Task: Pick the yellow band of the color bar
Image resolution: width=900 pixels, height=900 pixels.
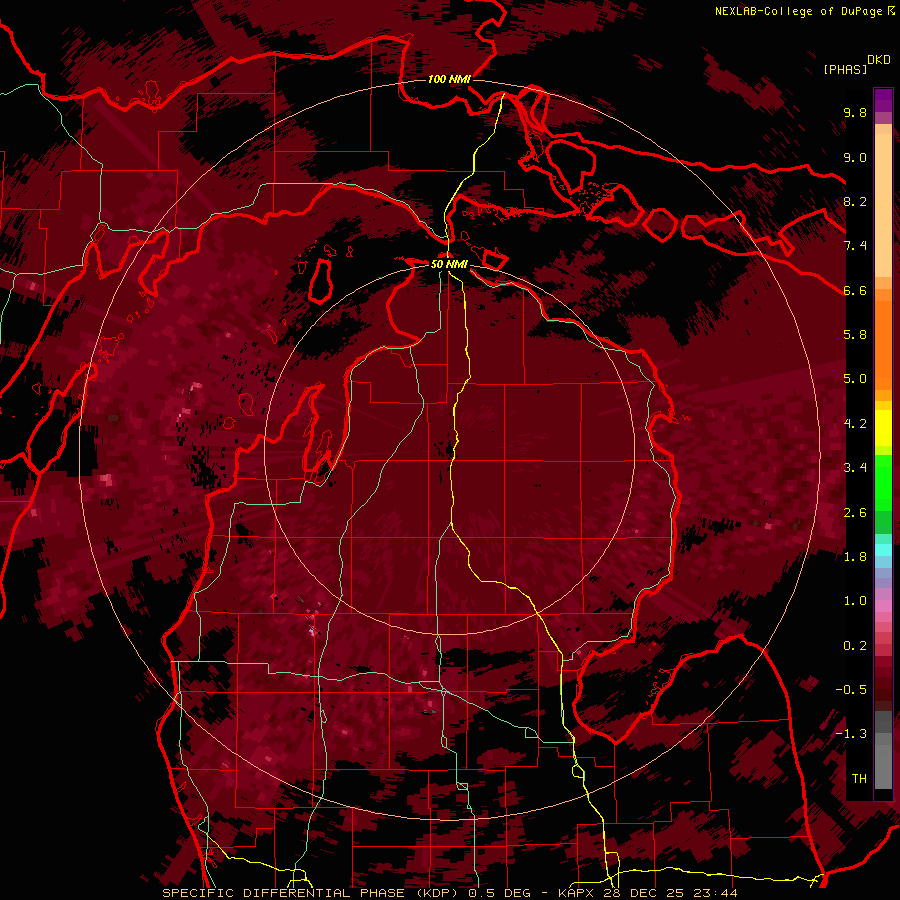Action: click(883, 428)
